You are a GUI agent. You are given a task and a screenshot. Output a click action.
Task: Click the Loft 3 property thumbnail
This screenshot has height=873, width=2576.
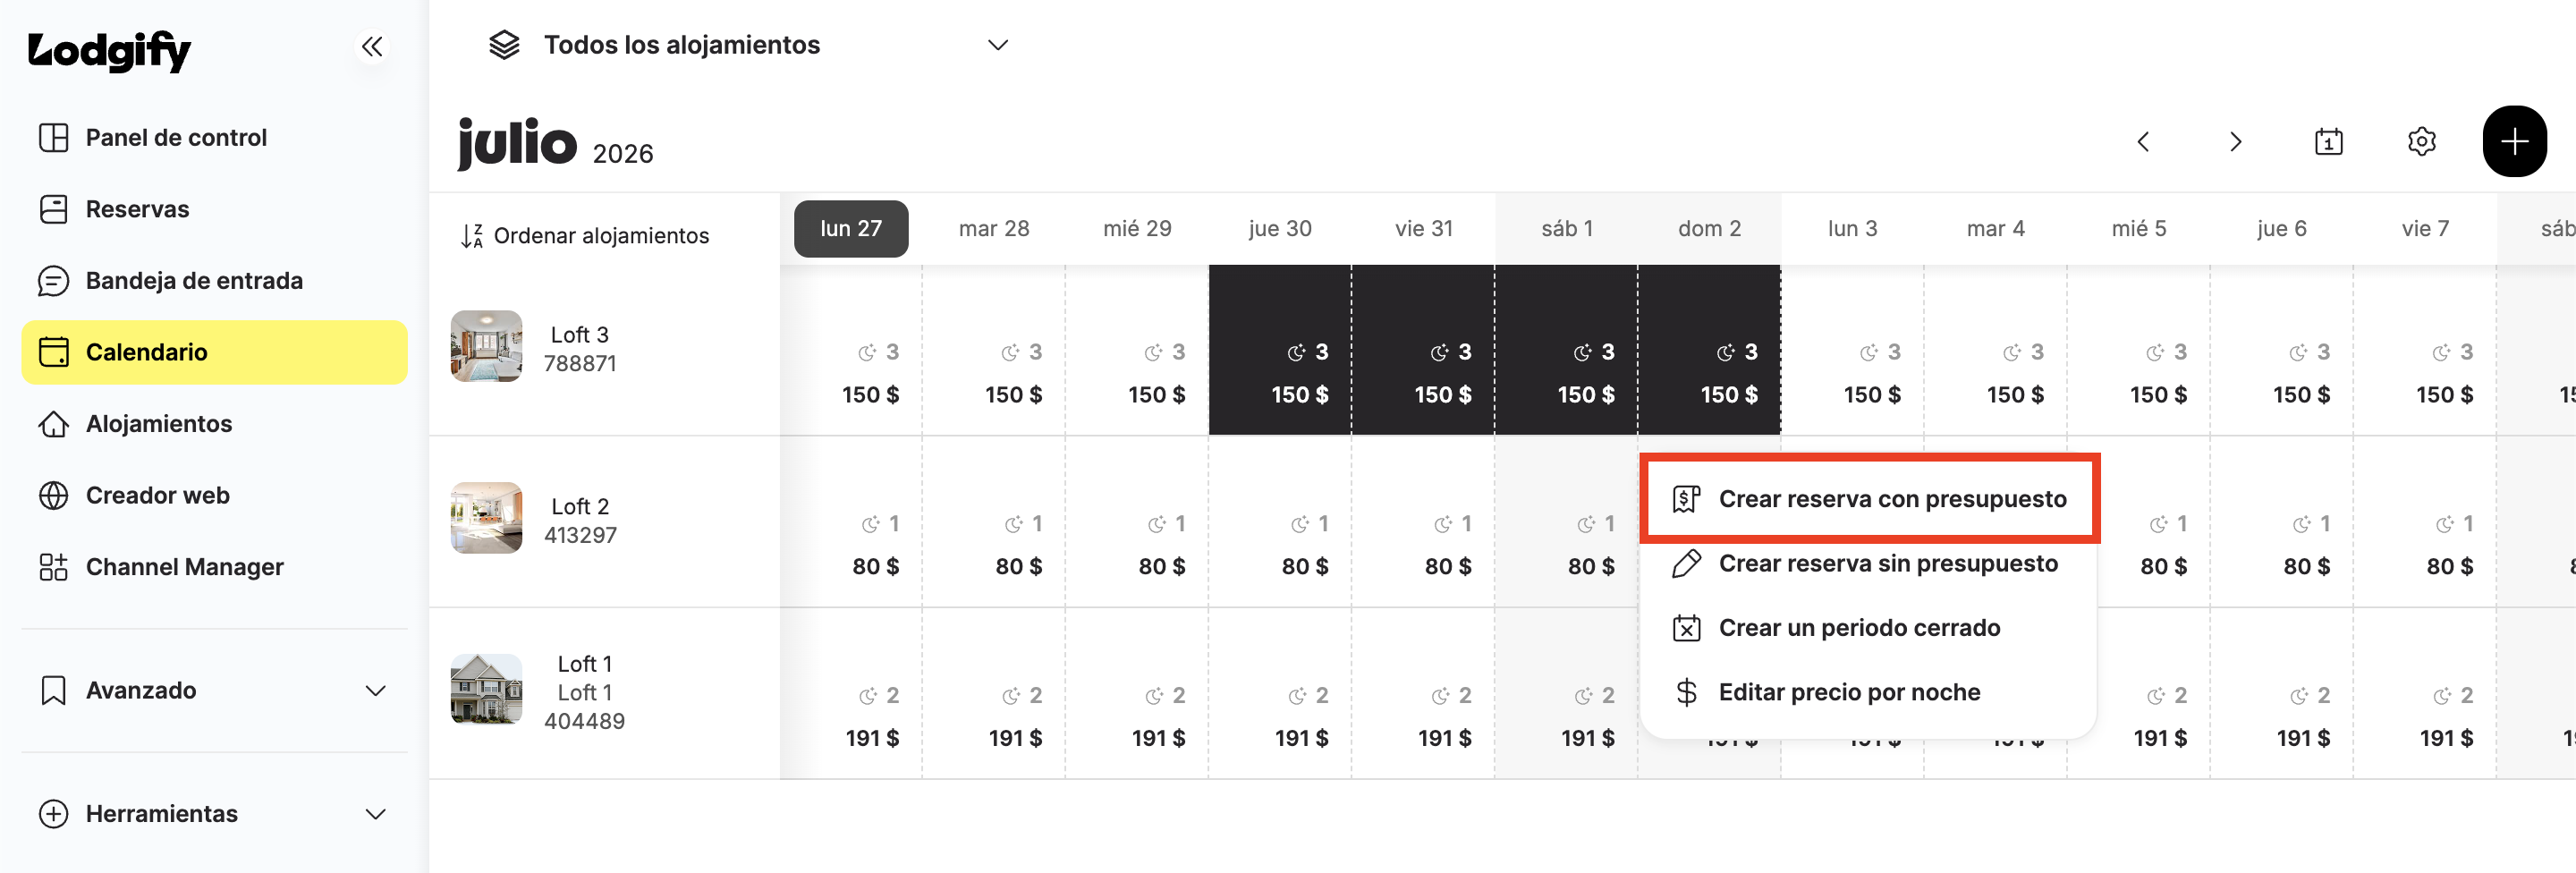[x=486, y=346]
